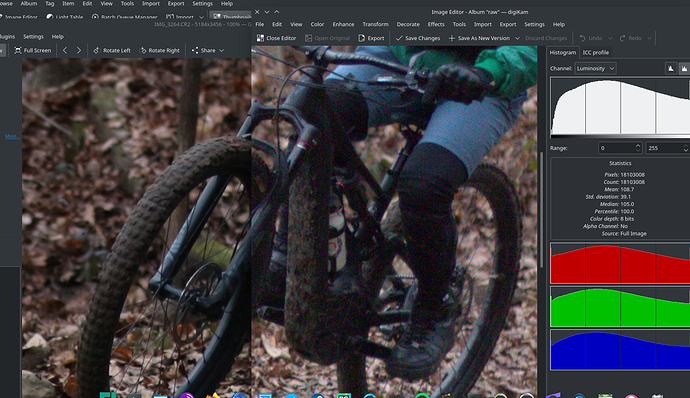Screen dimensions: 690x398
Task: Rotate the image left
Action: coord(112,51)
